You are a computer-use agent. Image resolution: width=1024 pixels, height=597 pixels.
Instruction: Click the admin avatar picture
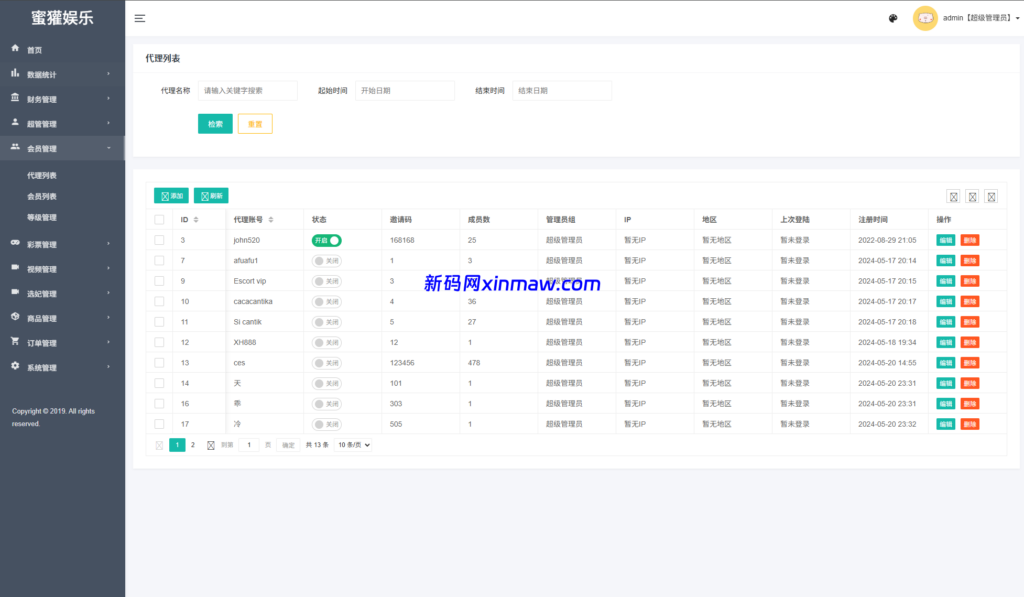tap(925, 18)
